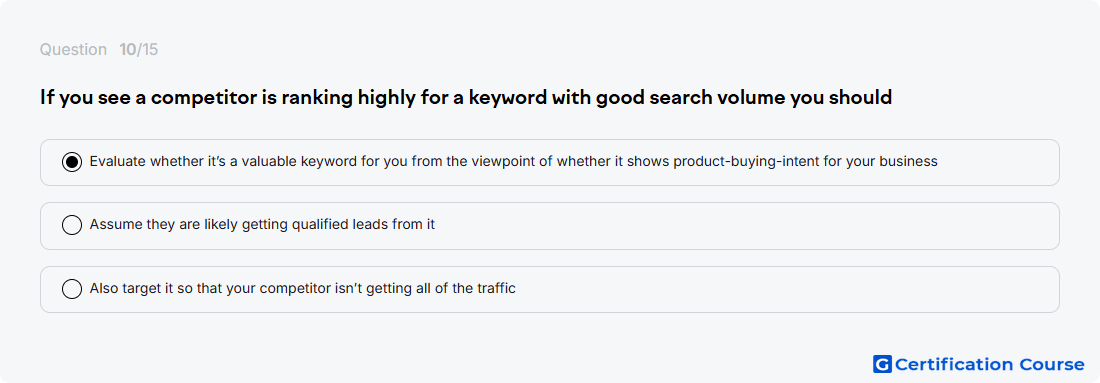Click the answer text about product-buying-intent
This screenshot has width=1100, height=383.
[514, 161]
